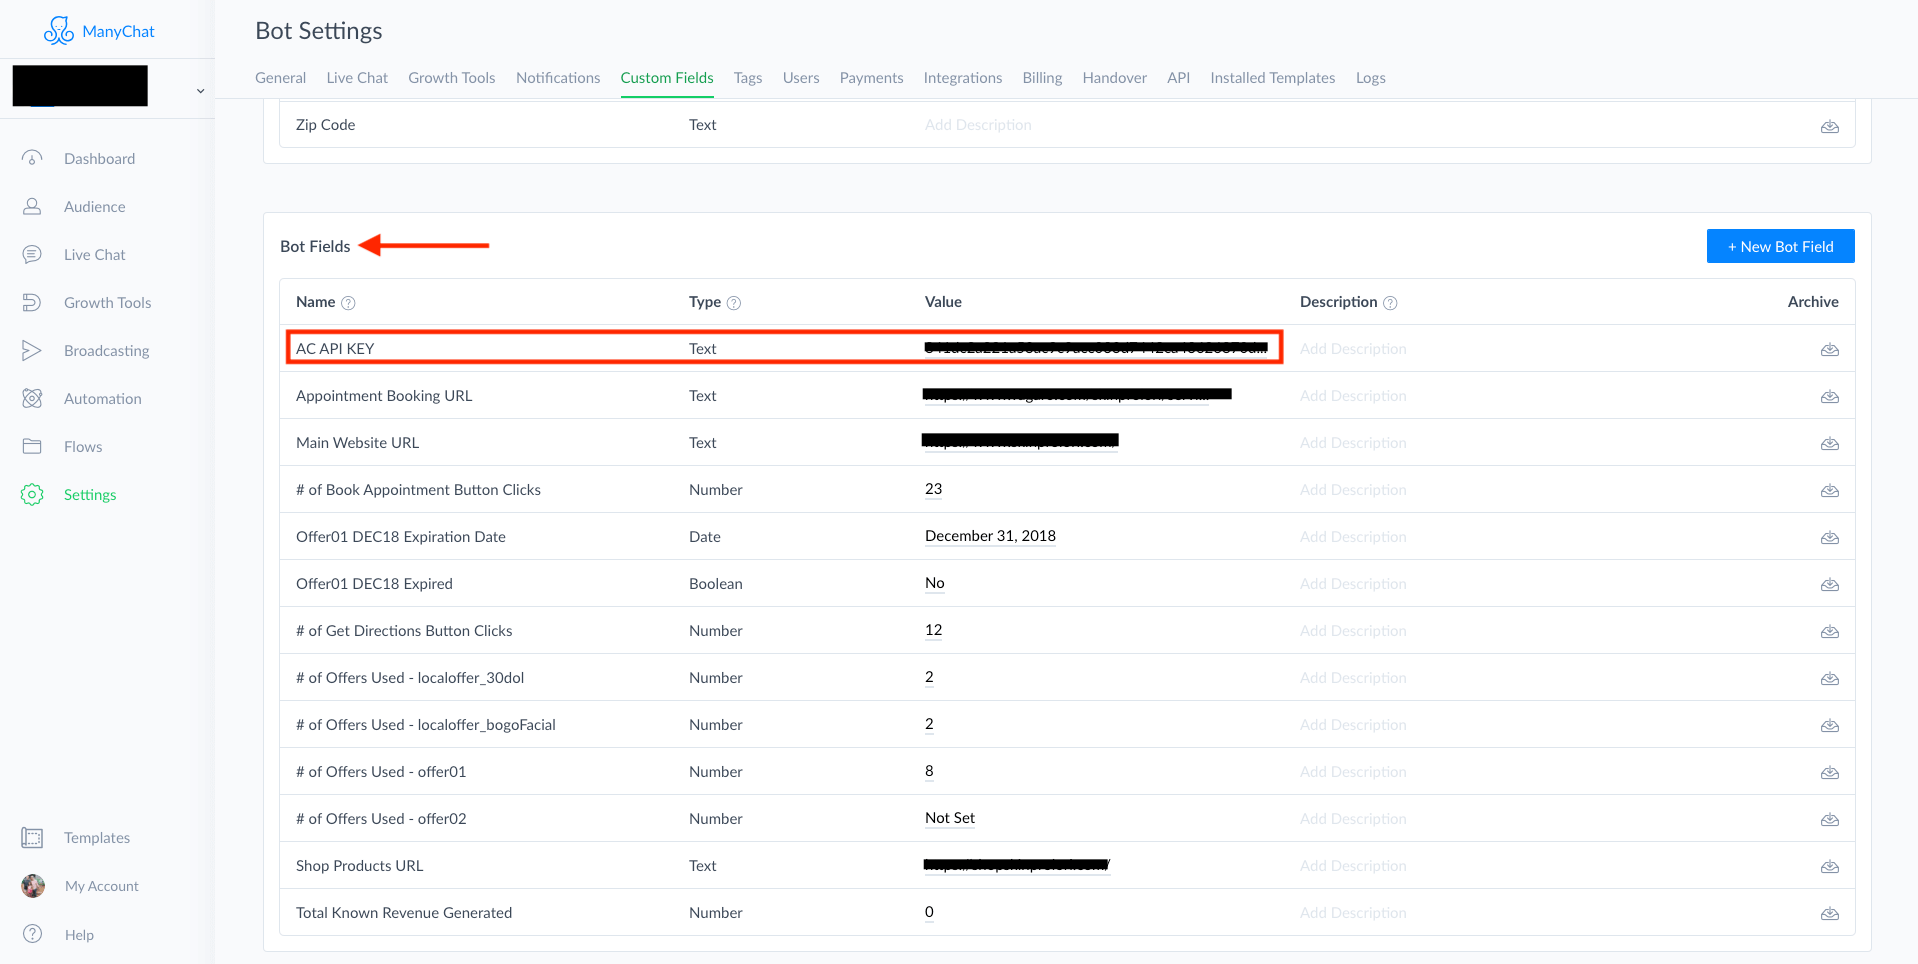Screen dimensions: 1918x964
Task: Click the ManyChat logo at the top
Action: click(x=99, y=31)
